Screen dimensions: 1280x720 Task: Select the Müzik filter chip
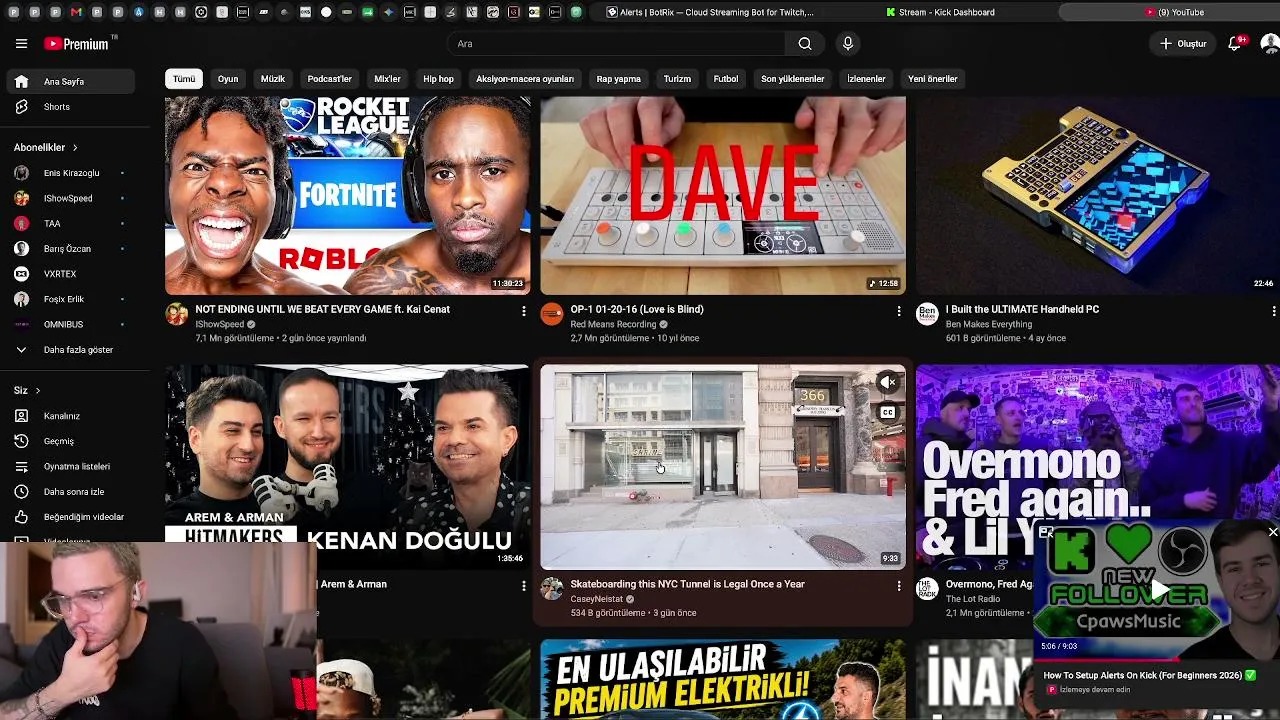click(273, 79)
